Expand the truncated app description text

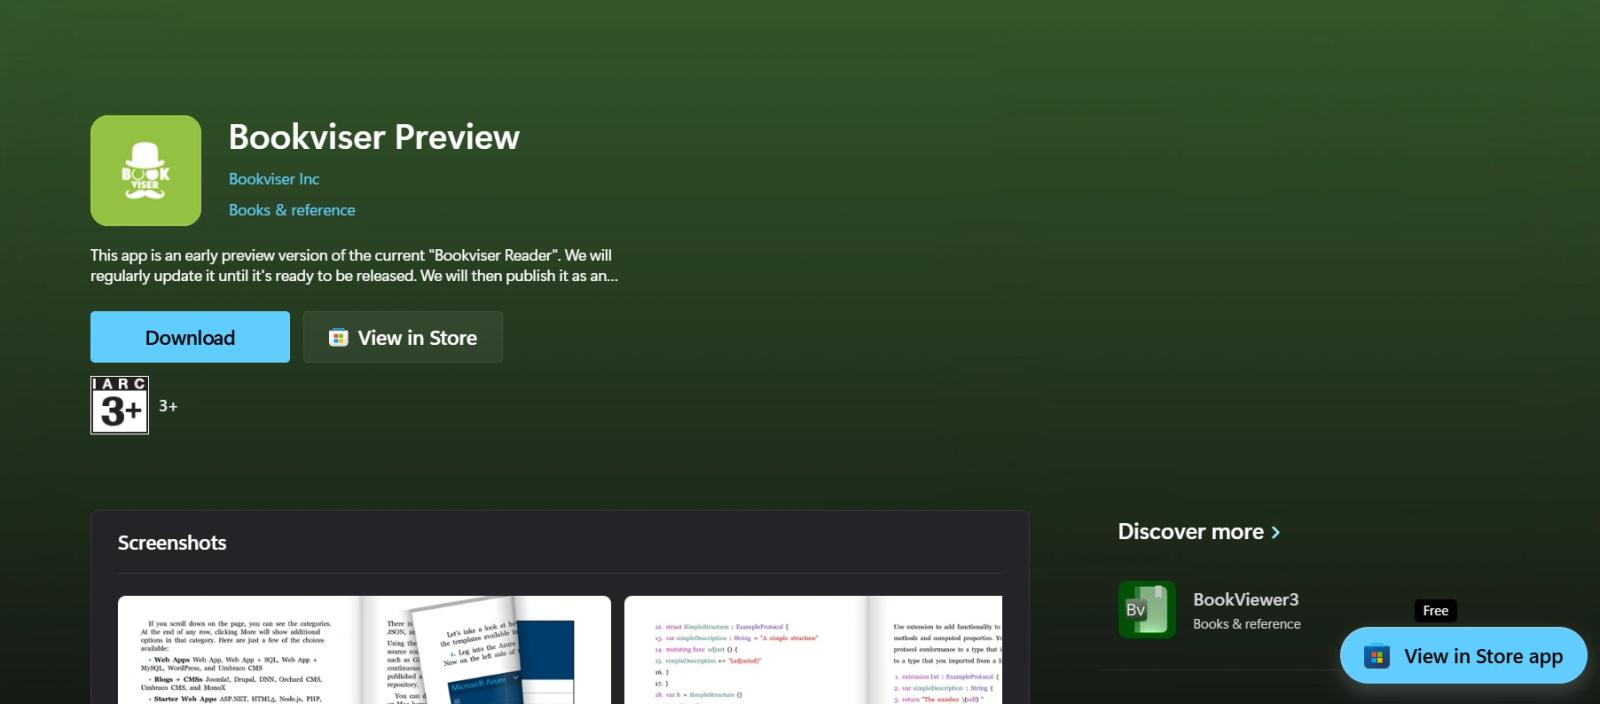tap(354, 265)
